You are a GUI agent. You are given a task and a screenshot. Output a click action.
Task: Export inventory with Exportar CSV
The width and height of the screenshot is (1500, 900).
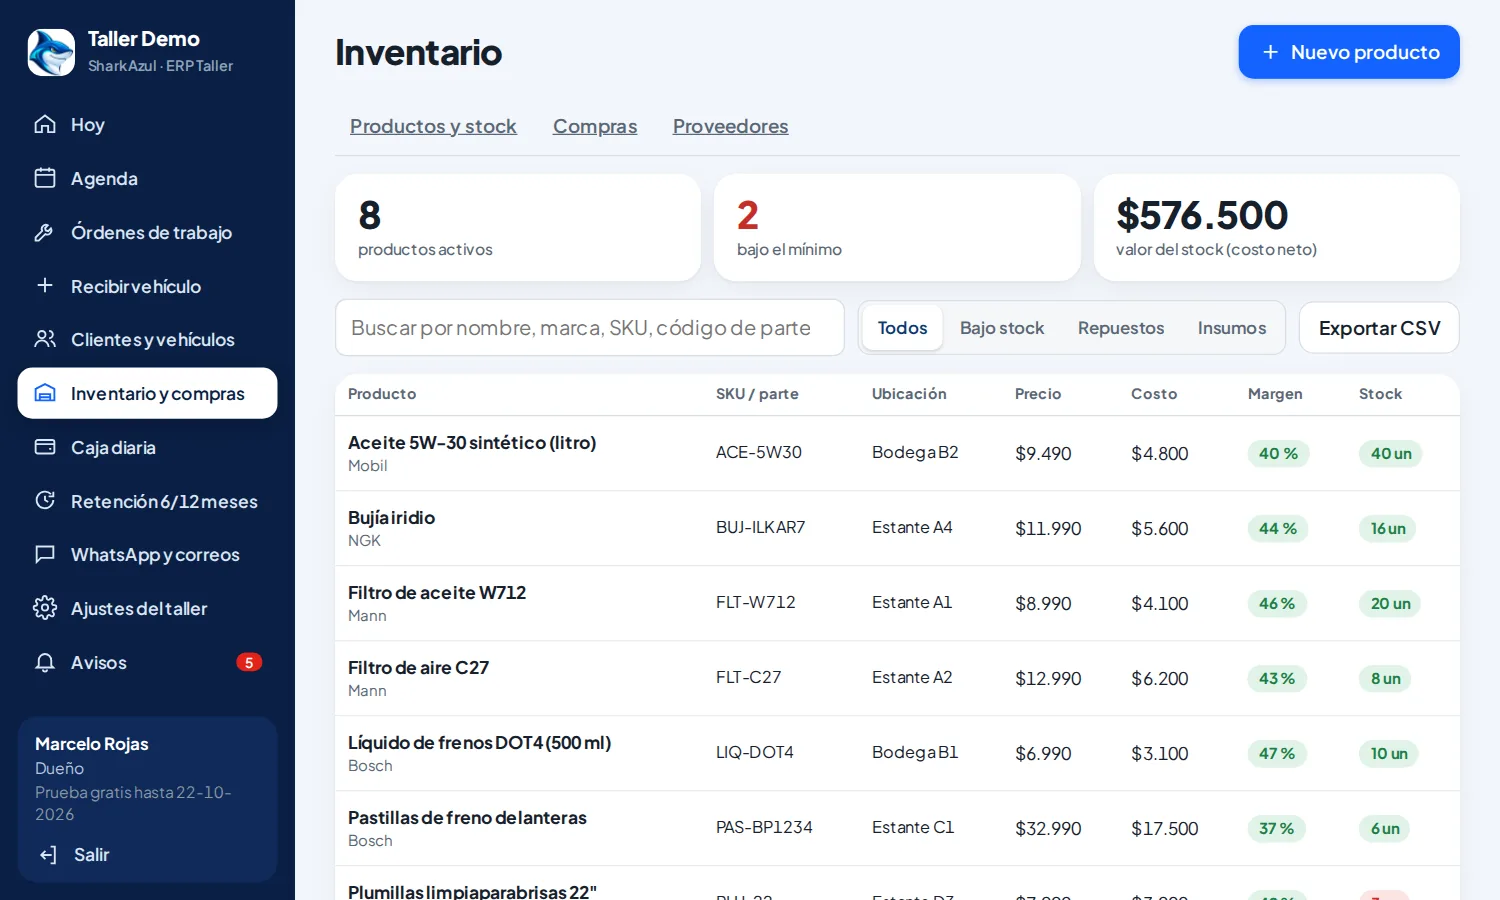click(x=1379, y=328)
